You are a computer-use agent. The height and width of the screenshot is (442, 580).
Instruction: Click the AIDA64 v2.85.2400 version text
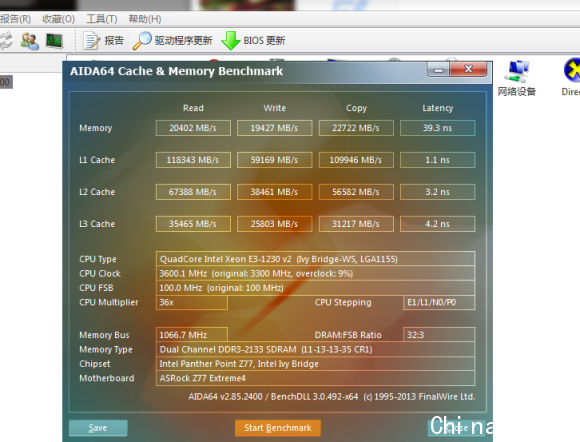(x=332, y=397)
